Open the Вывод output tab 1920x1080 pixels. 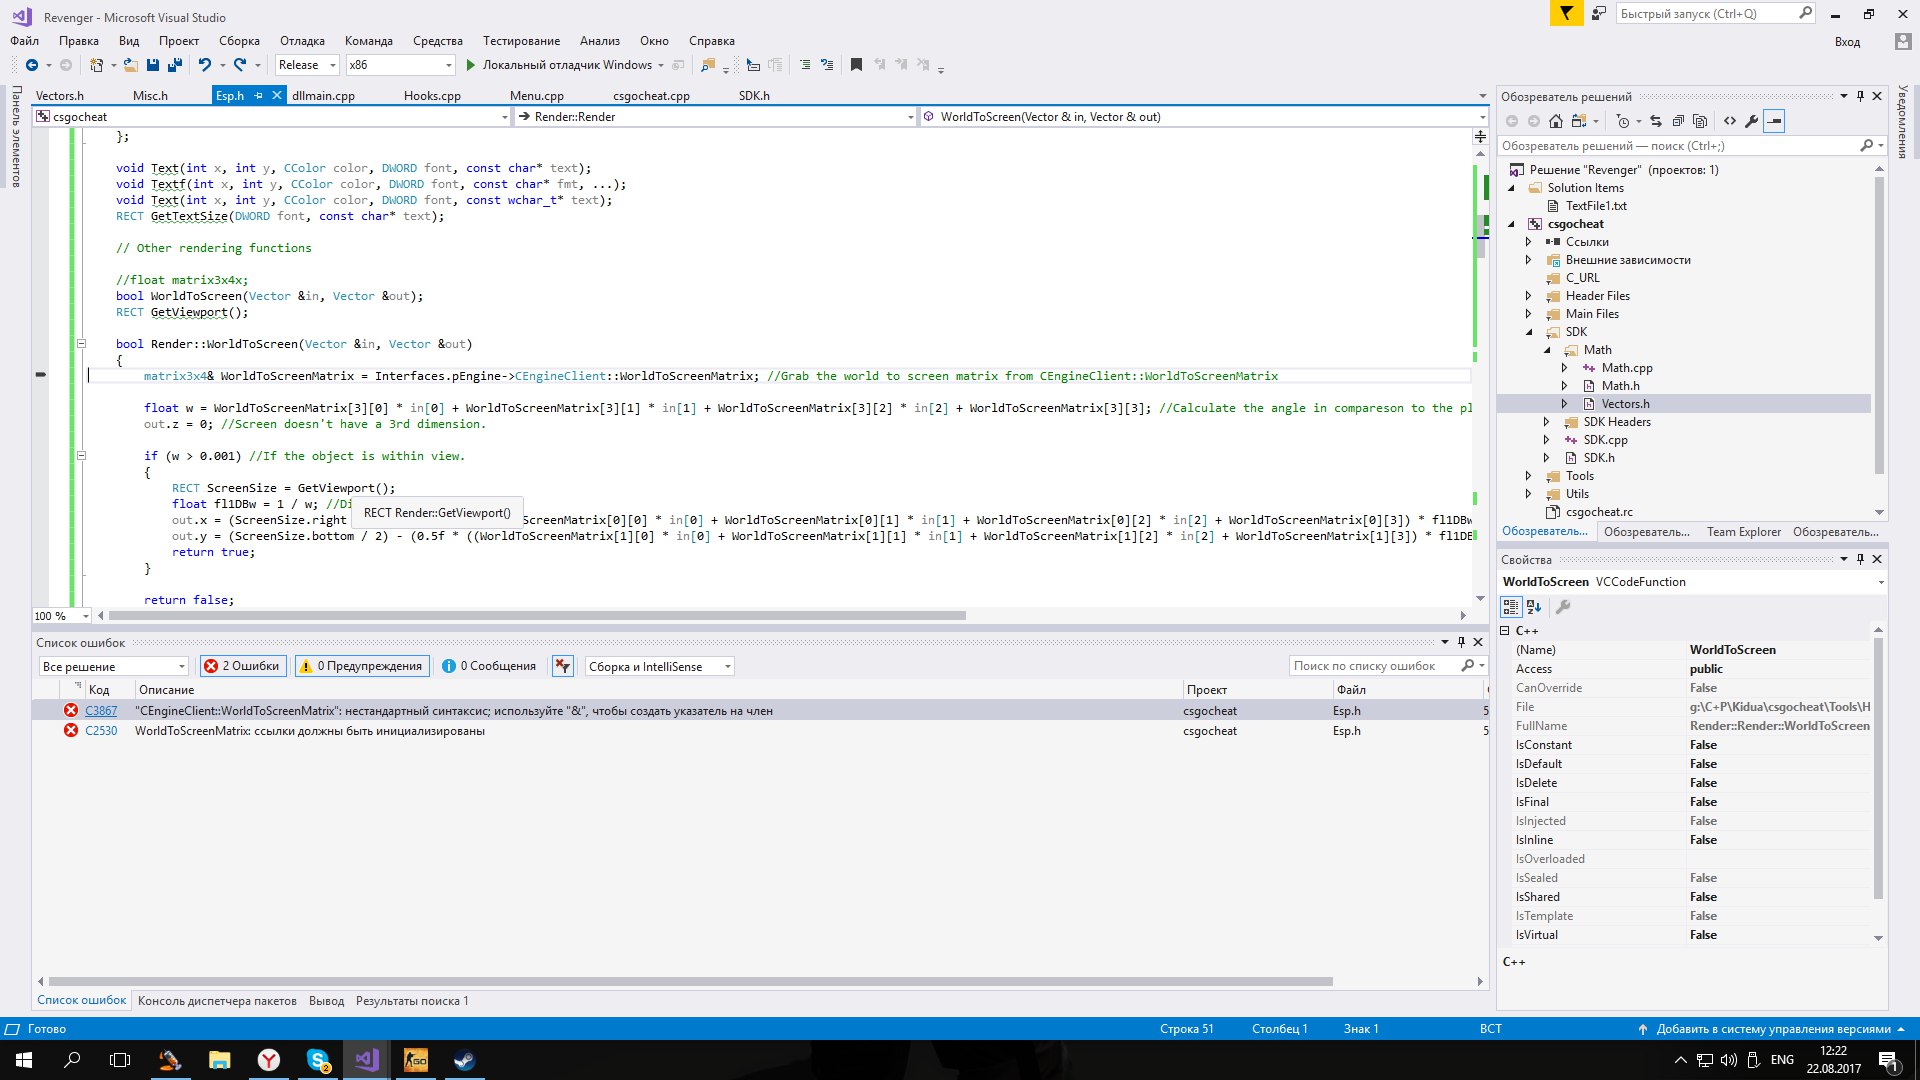(326, 1001)
